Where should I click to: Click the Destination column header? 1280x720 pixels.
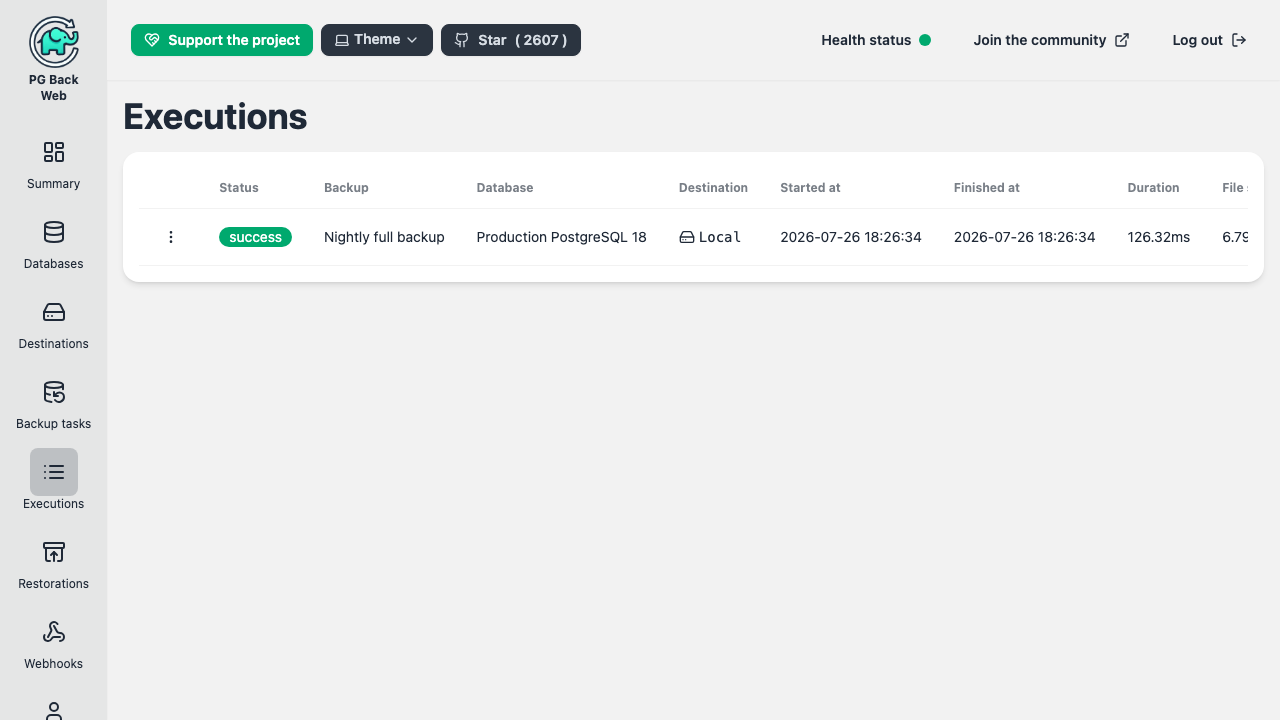[713, 188]
